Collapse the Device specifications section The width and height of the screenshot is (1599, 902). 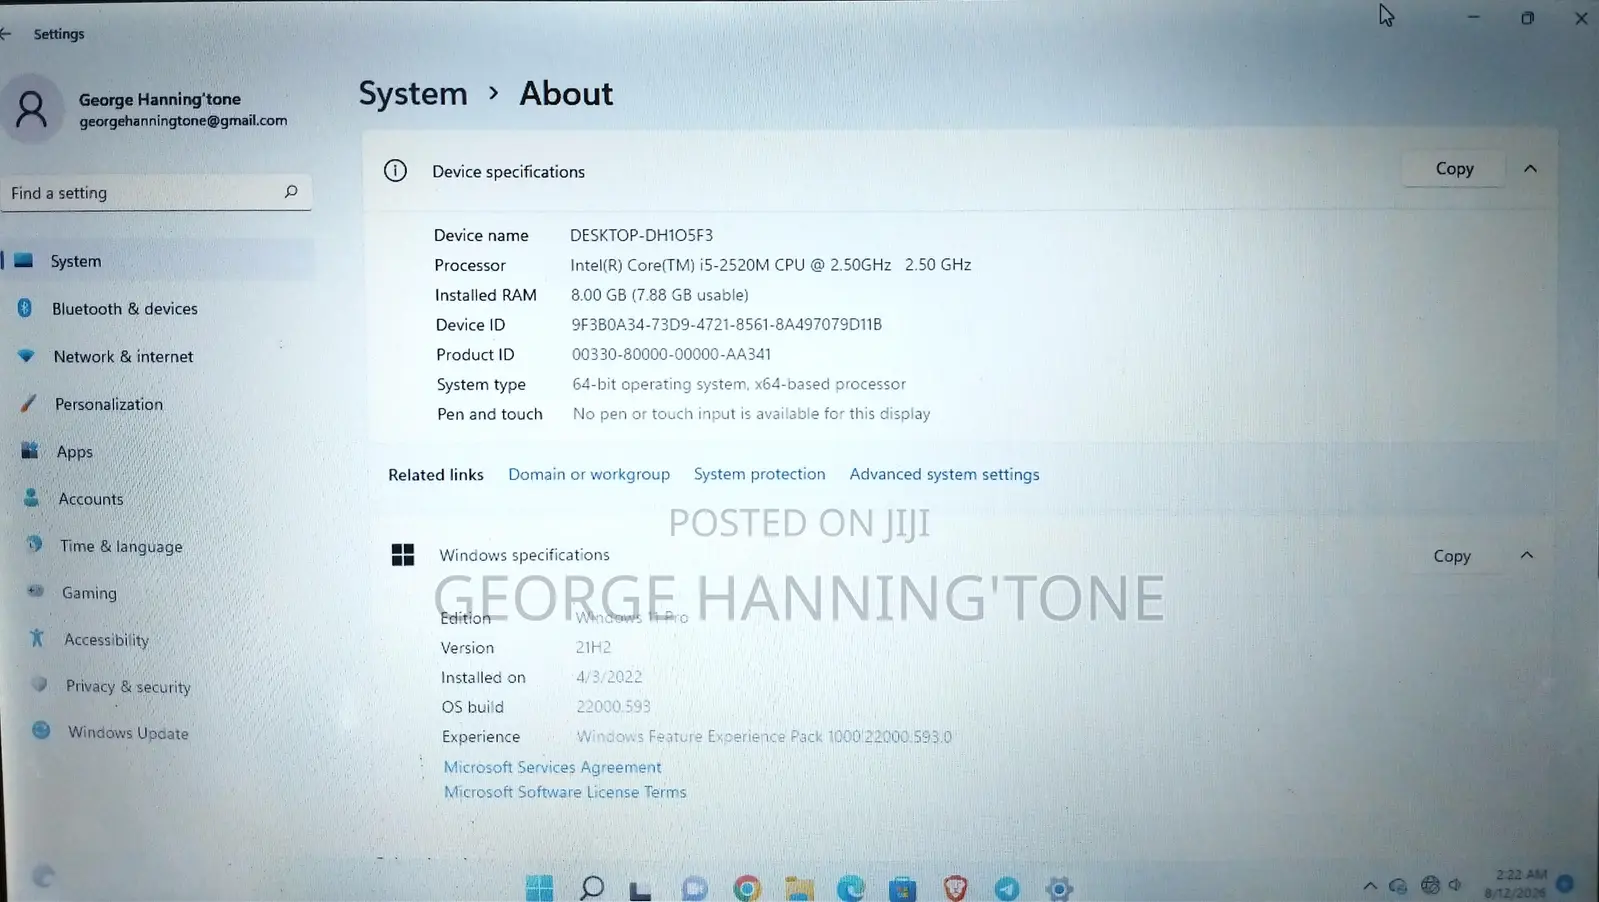pos(1530,169)
